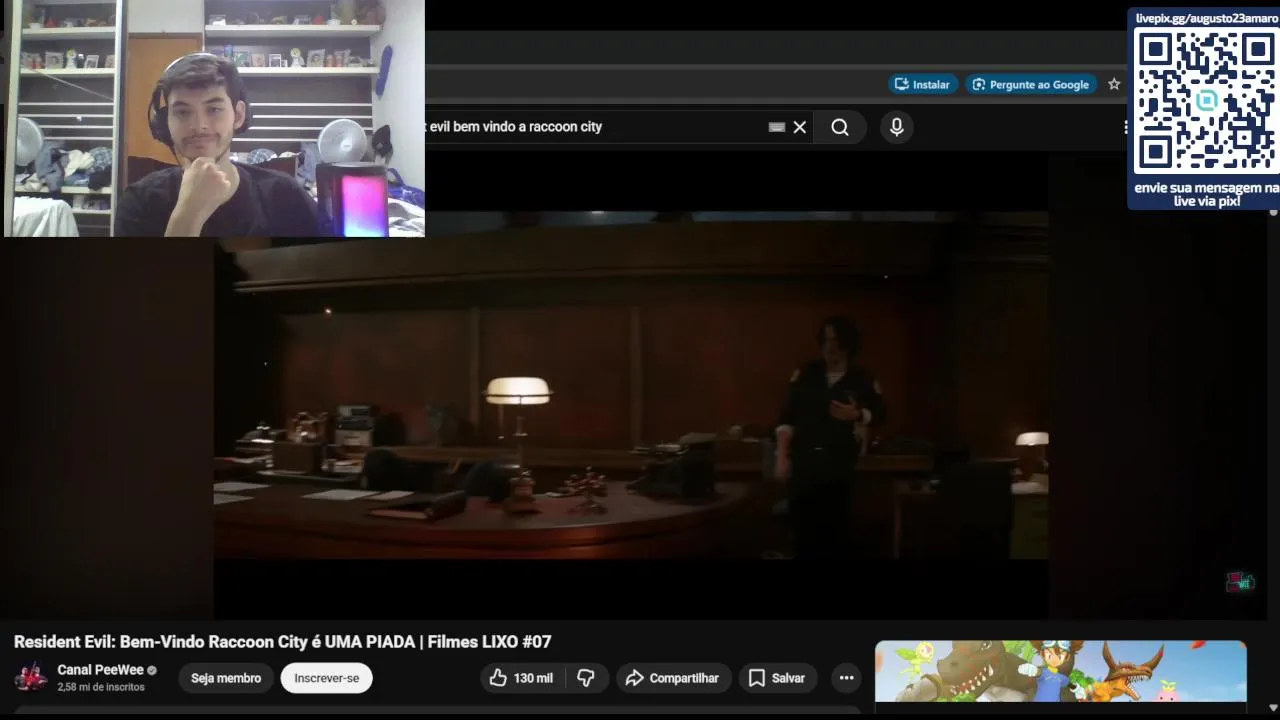The height and width of the screenshot is (720, 1280).
Task: Open the on-screen keyboard icon in search
Action: click(777, 127)
